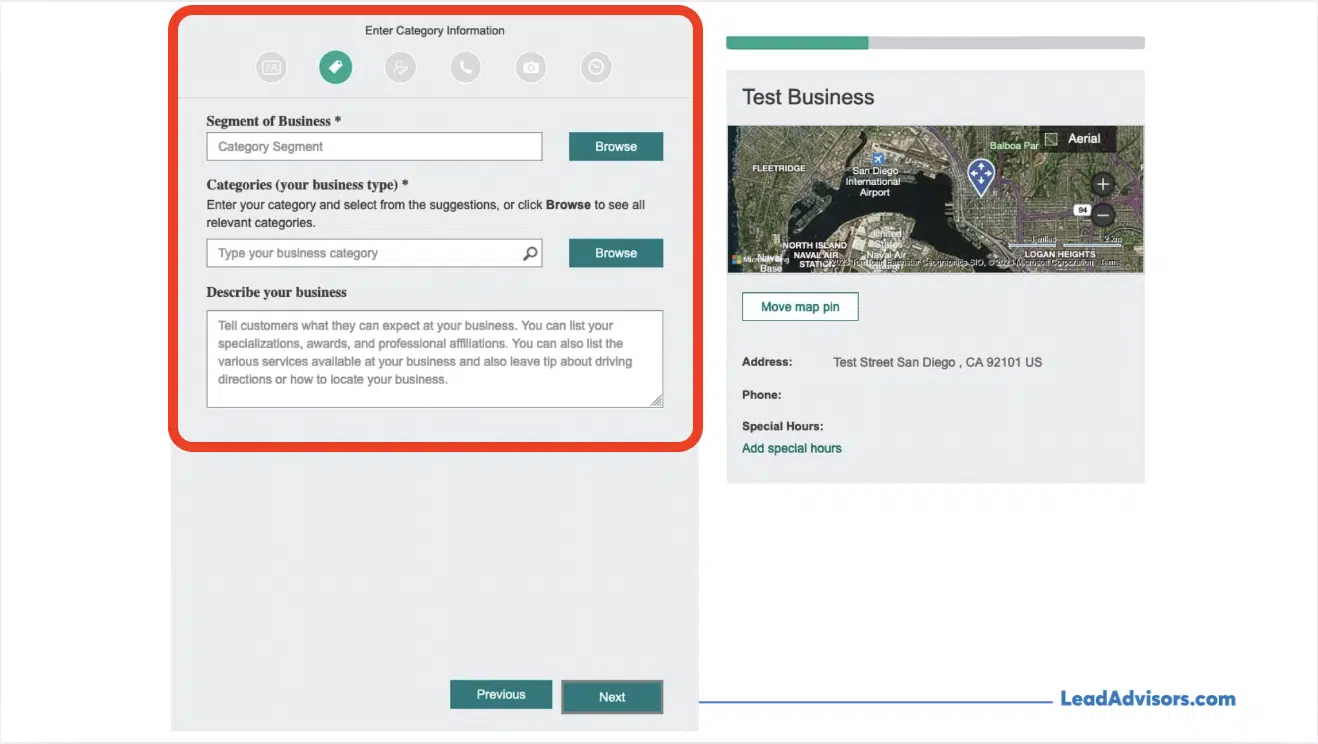Open the Add special hours link
Image resolution: width=1318 pixels, height=744 pixels.
pyautogui.click(x=792, y=448)
